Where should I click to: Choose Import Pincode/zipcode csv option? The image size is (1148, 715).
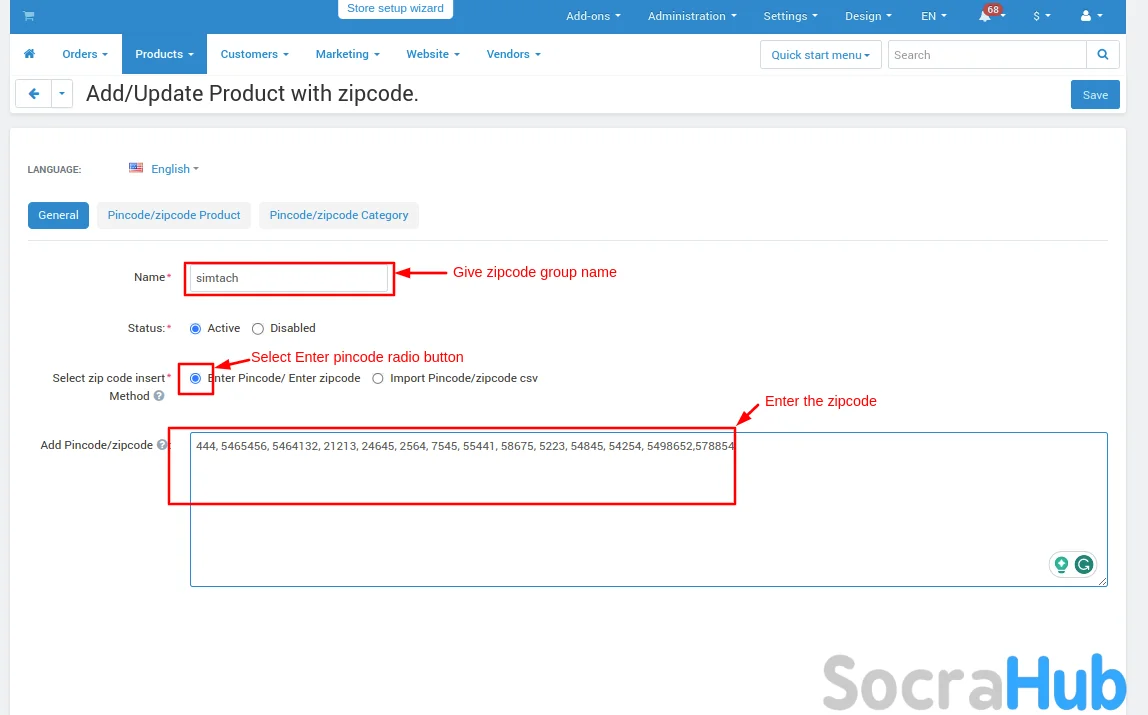(x=378, y=378)
